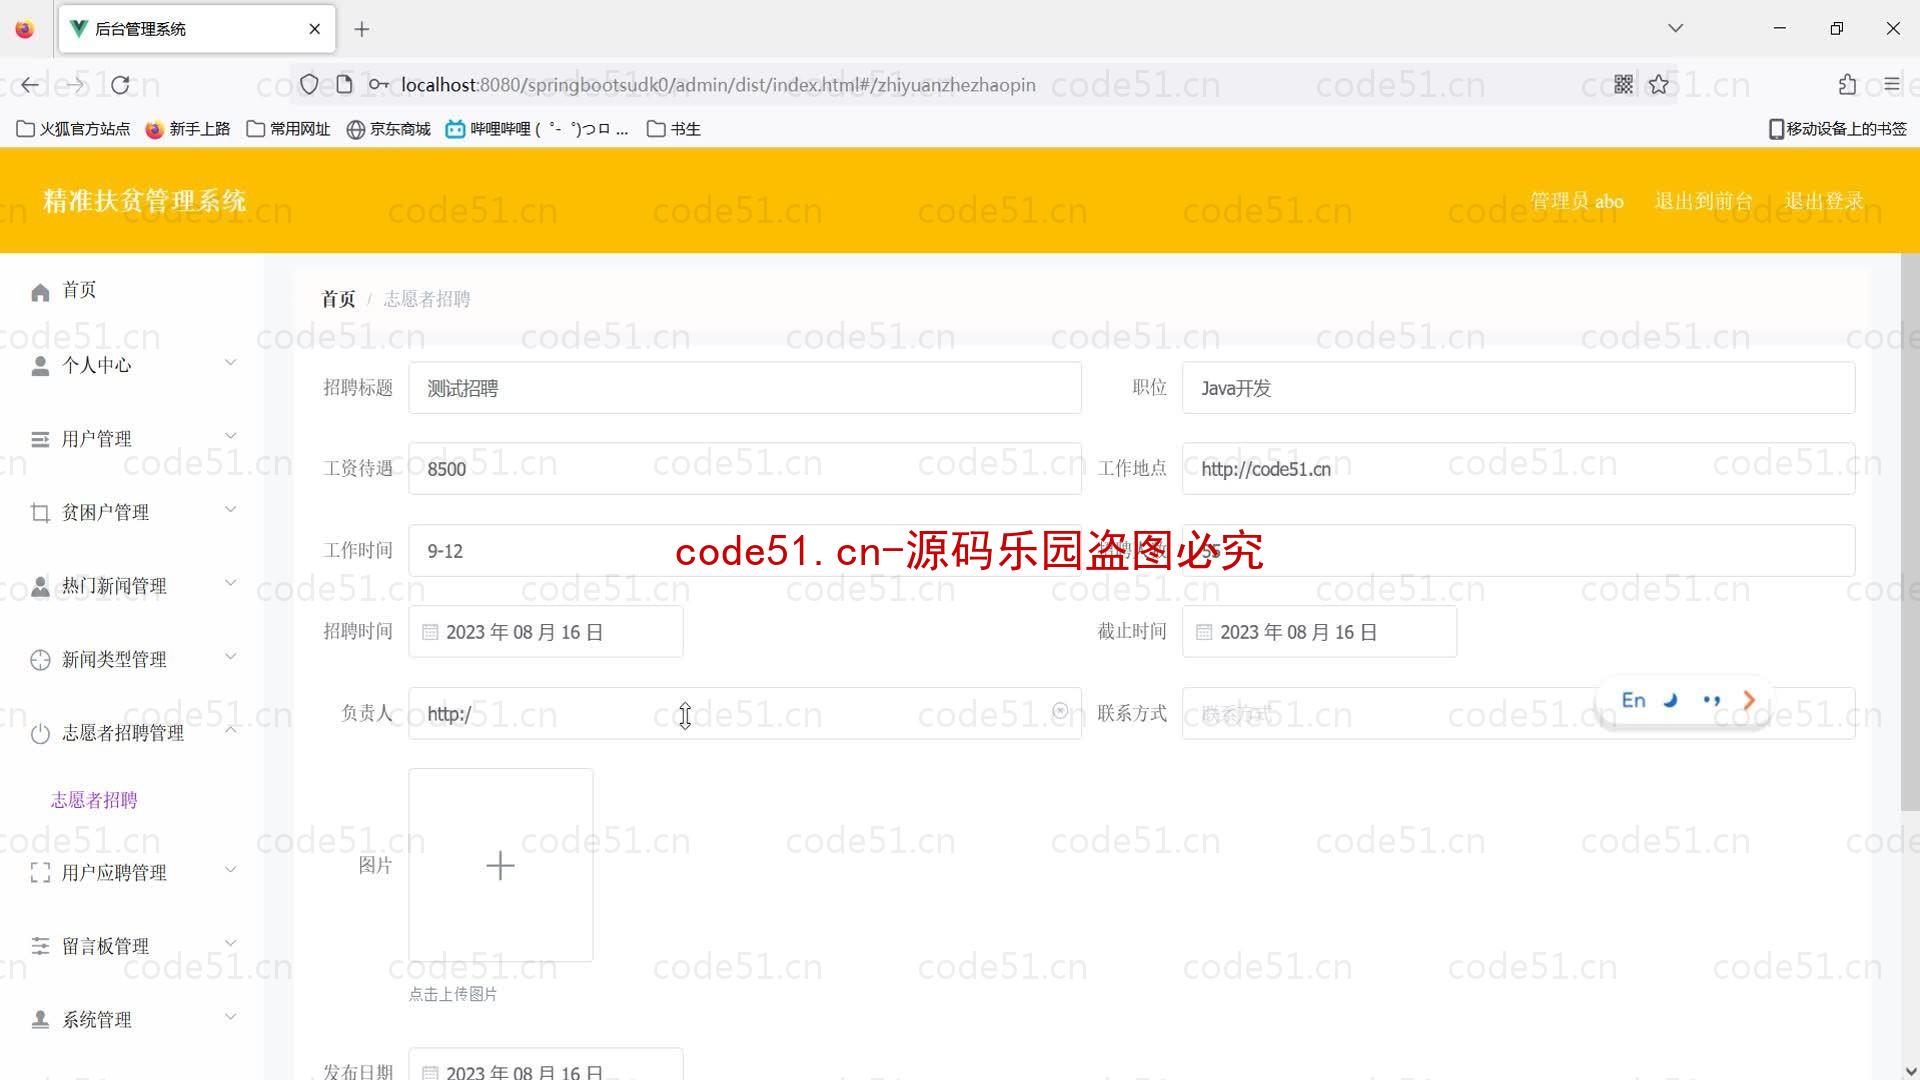Image resolution: width=1920 pixels, height=1080 pixels.
Task: Click the user icon beside 热门新闻管理
Action: coord(40,586)
